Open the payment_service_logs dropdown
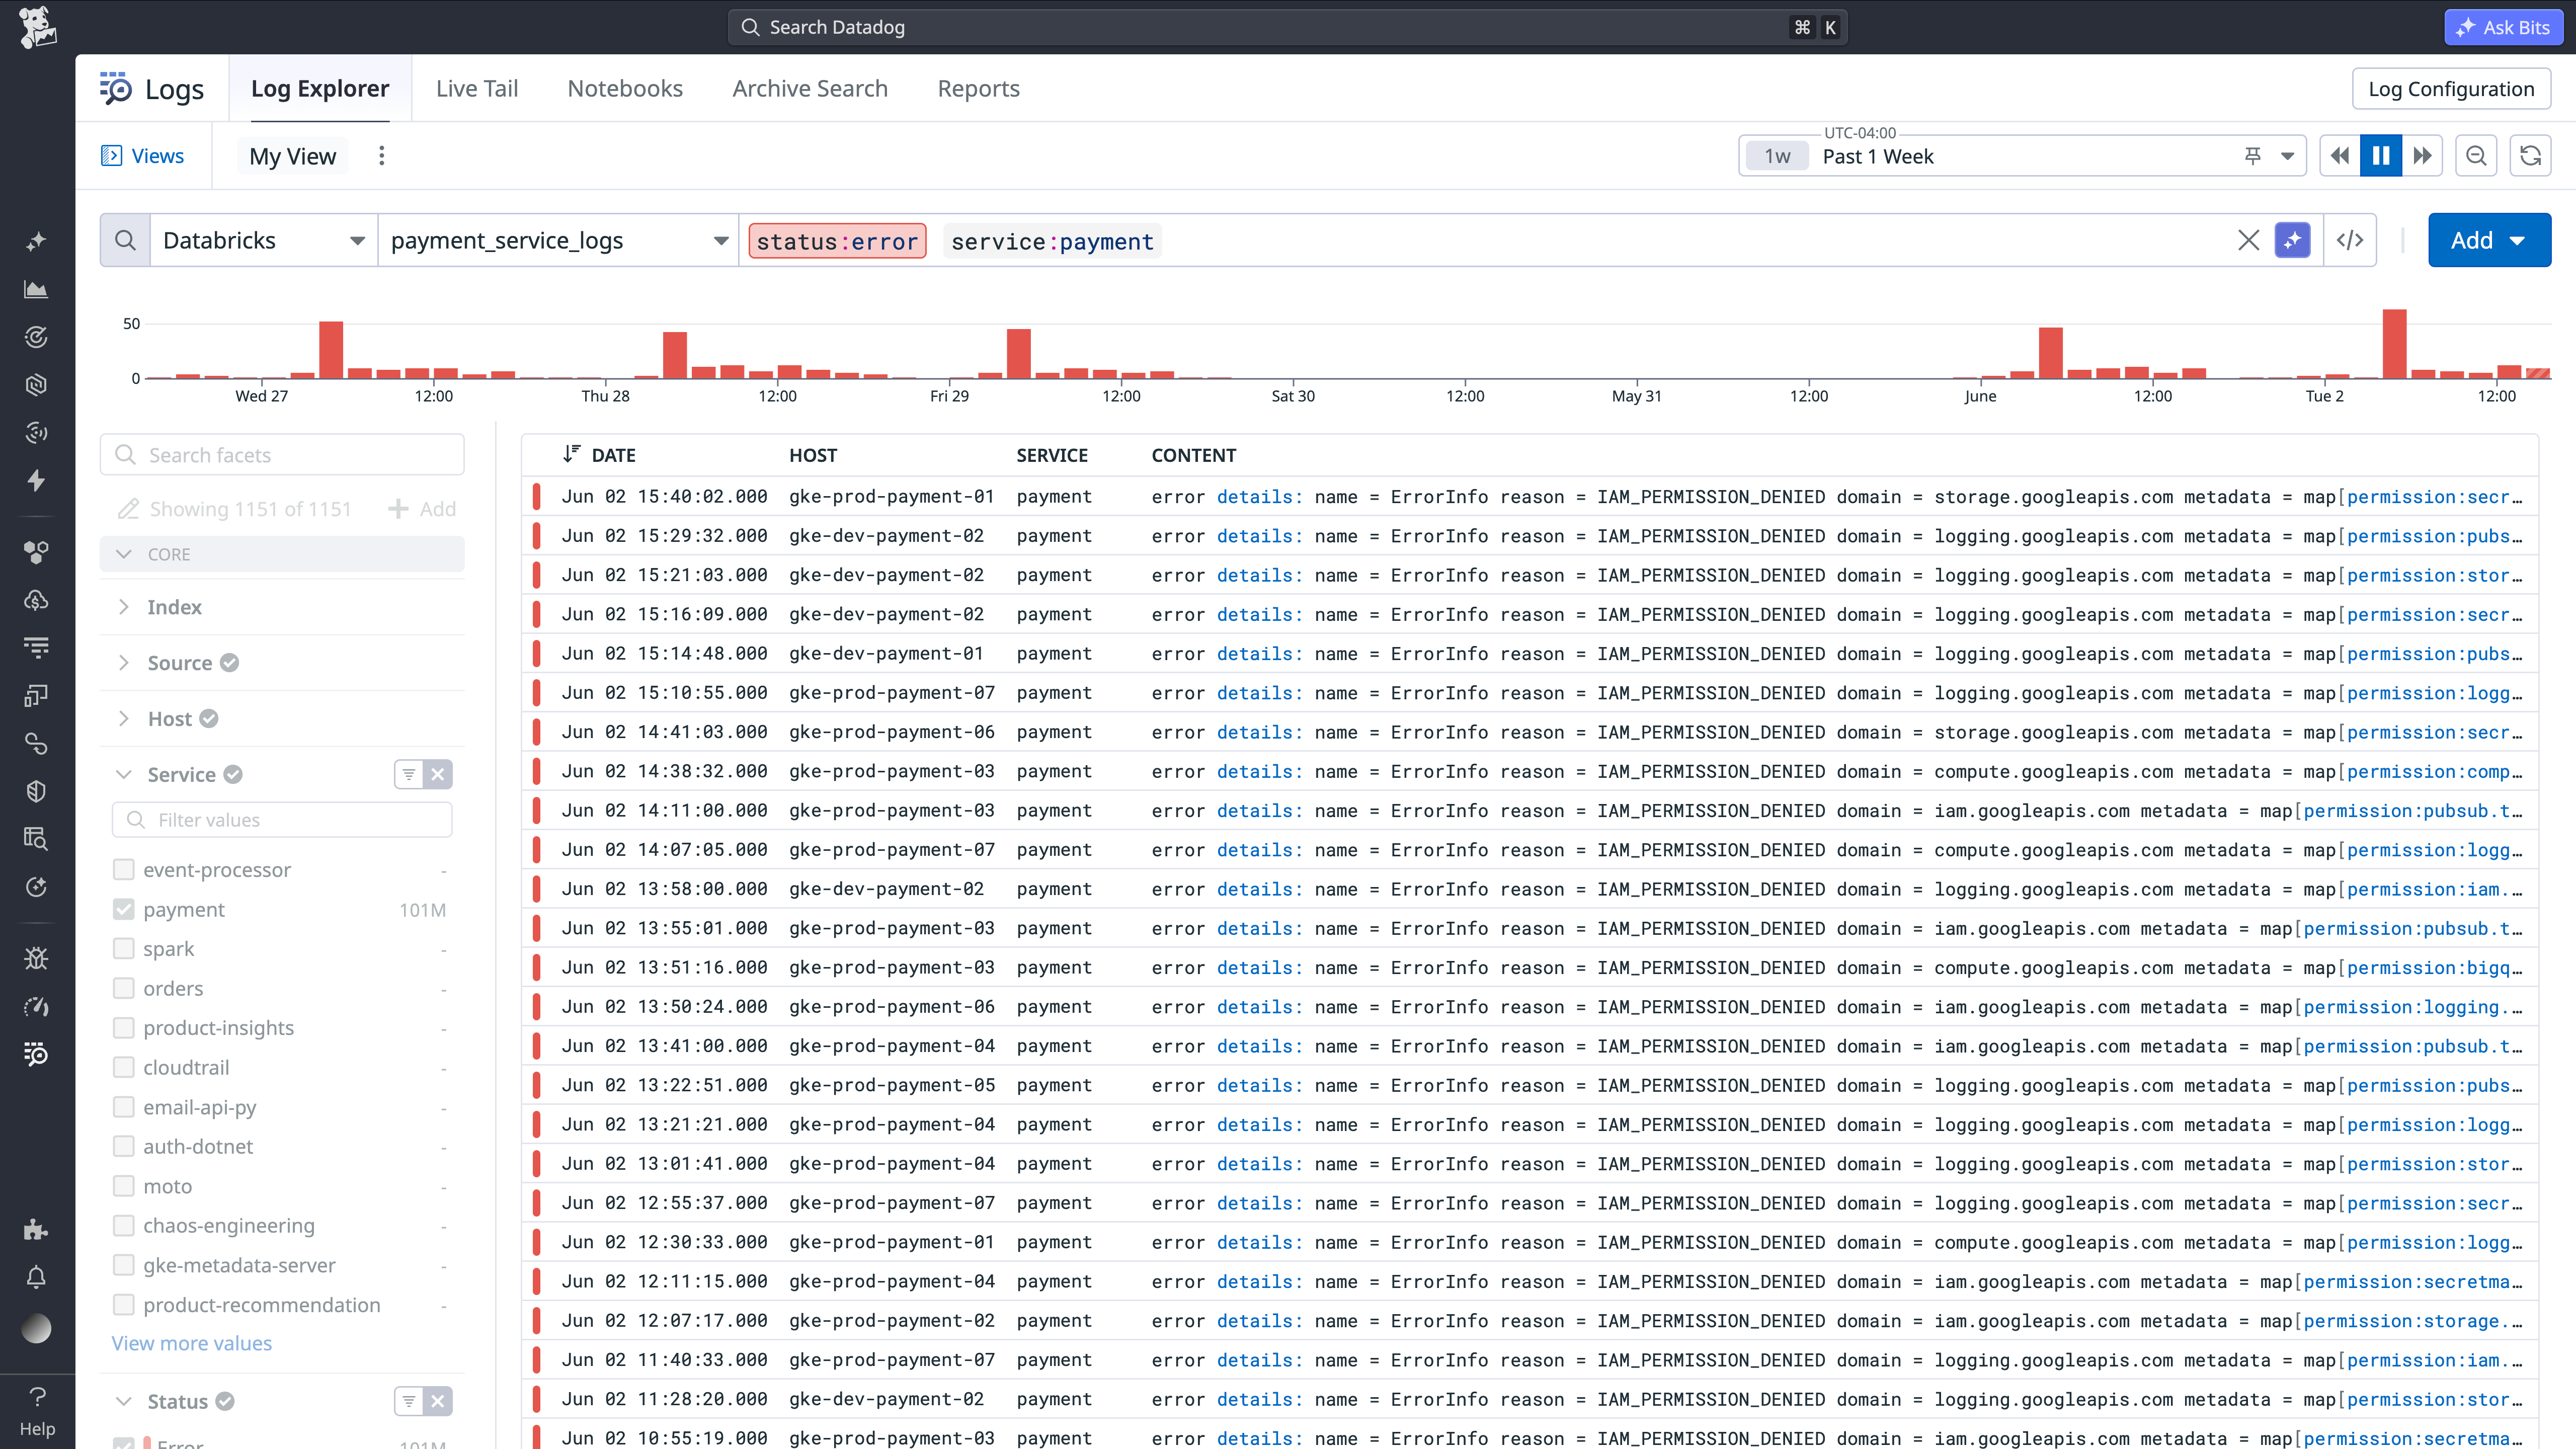Viewport: 2576px width, 1449px height. click(558, 240)
